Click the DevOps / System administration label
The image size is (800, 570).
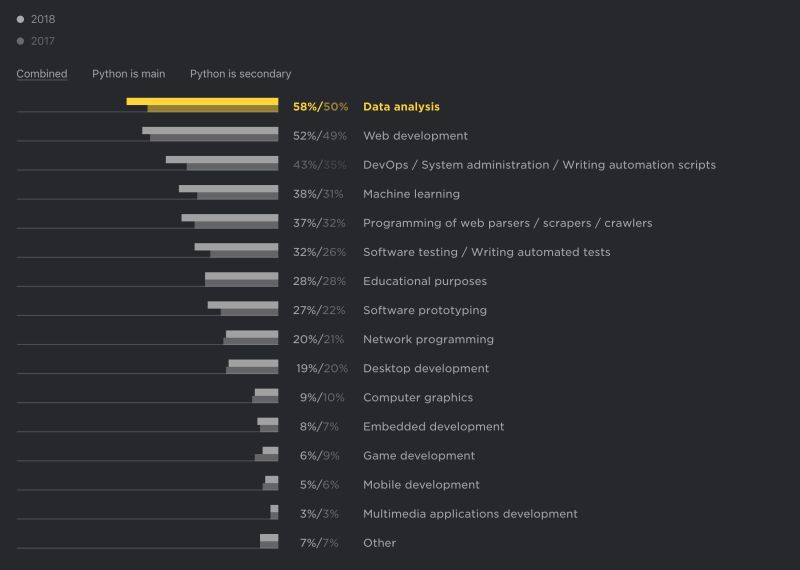click(x=539, y=165)
